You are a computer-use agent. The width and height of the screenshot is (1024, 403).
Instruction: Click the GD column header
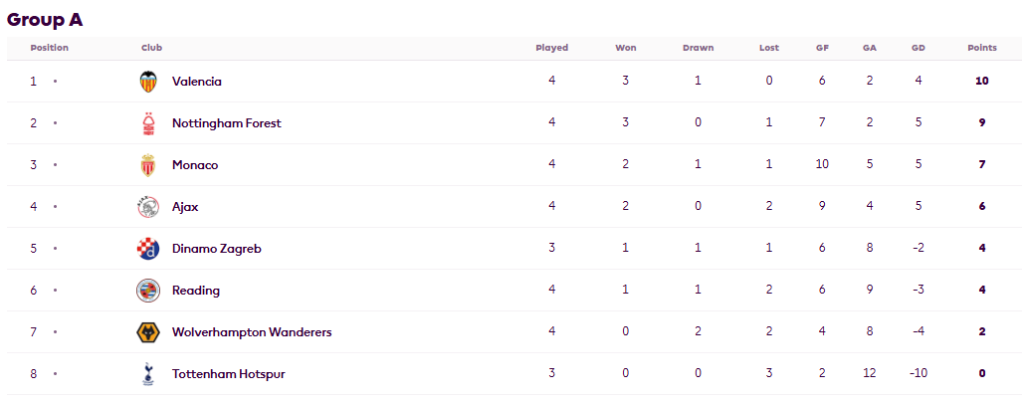[918, 48]
